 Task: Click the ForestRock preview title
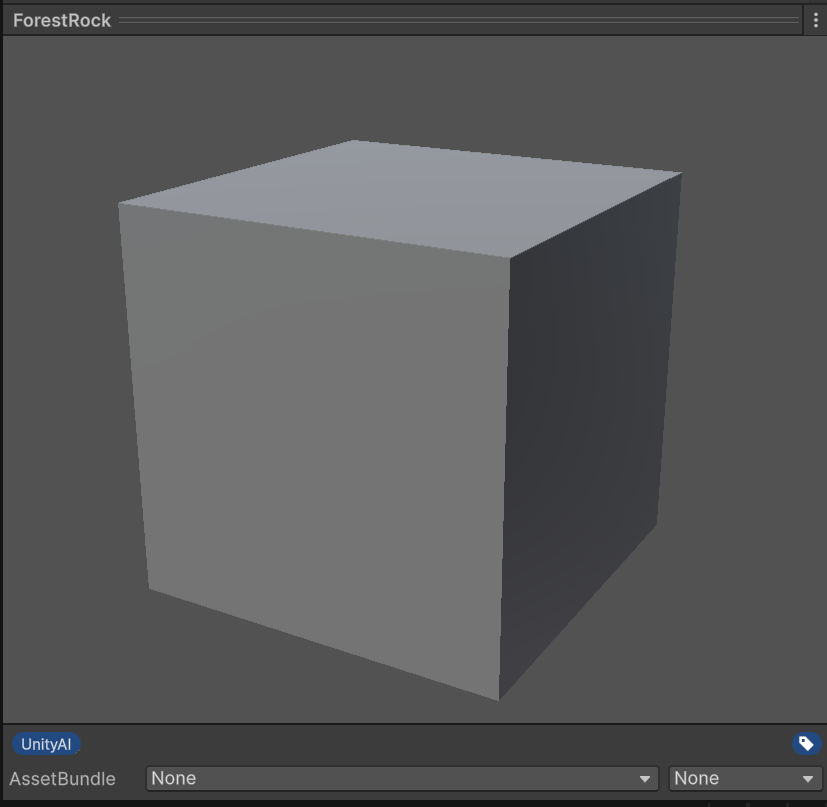click(x=62, y=21)
